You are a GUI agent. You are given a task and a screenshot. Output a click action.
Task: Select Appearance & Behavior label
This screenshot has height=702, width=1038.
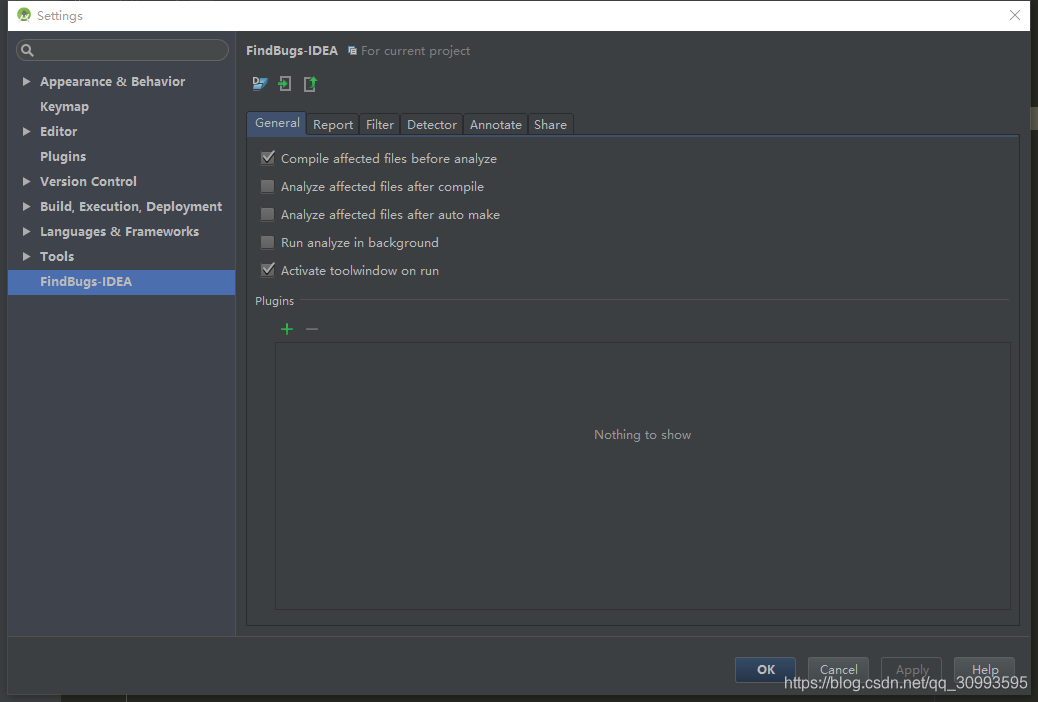click(x=113, y=81)
